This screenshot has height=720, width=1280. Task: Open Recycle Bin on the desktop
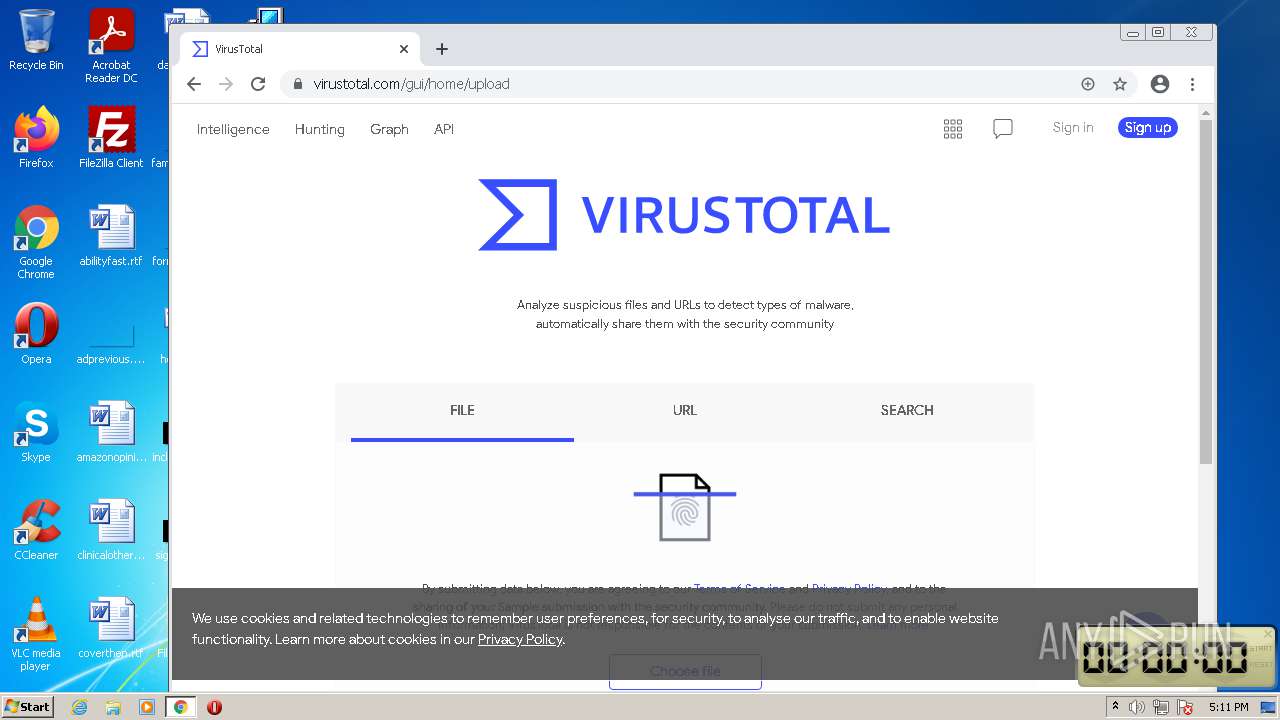[36, 40]
